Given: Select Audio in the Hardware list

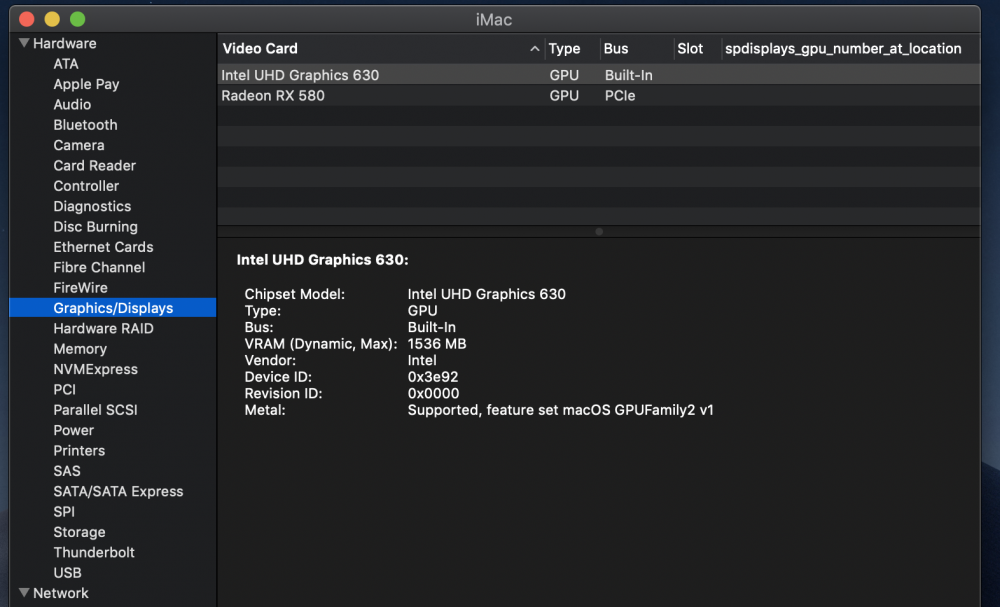Looking at the screenshot, I should (x=72, y=105).
